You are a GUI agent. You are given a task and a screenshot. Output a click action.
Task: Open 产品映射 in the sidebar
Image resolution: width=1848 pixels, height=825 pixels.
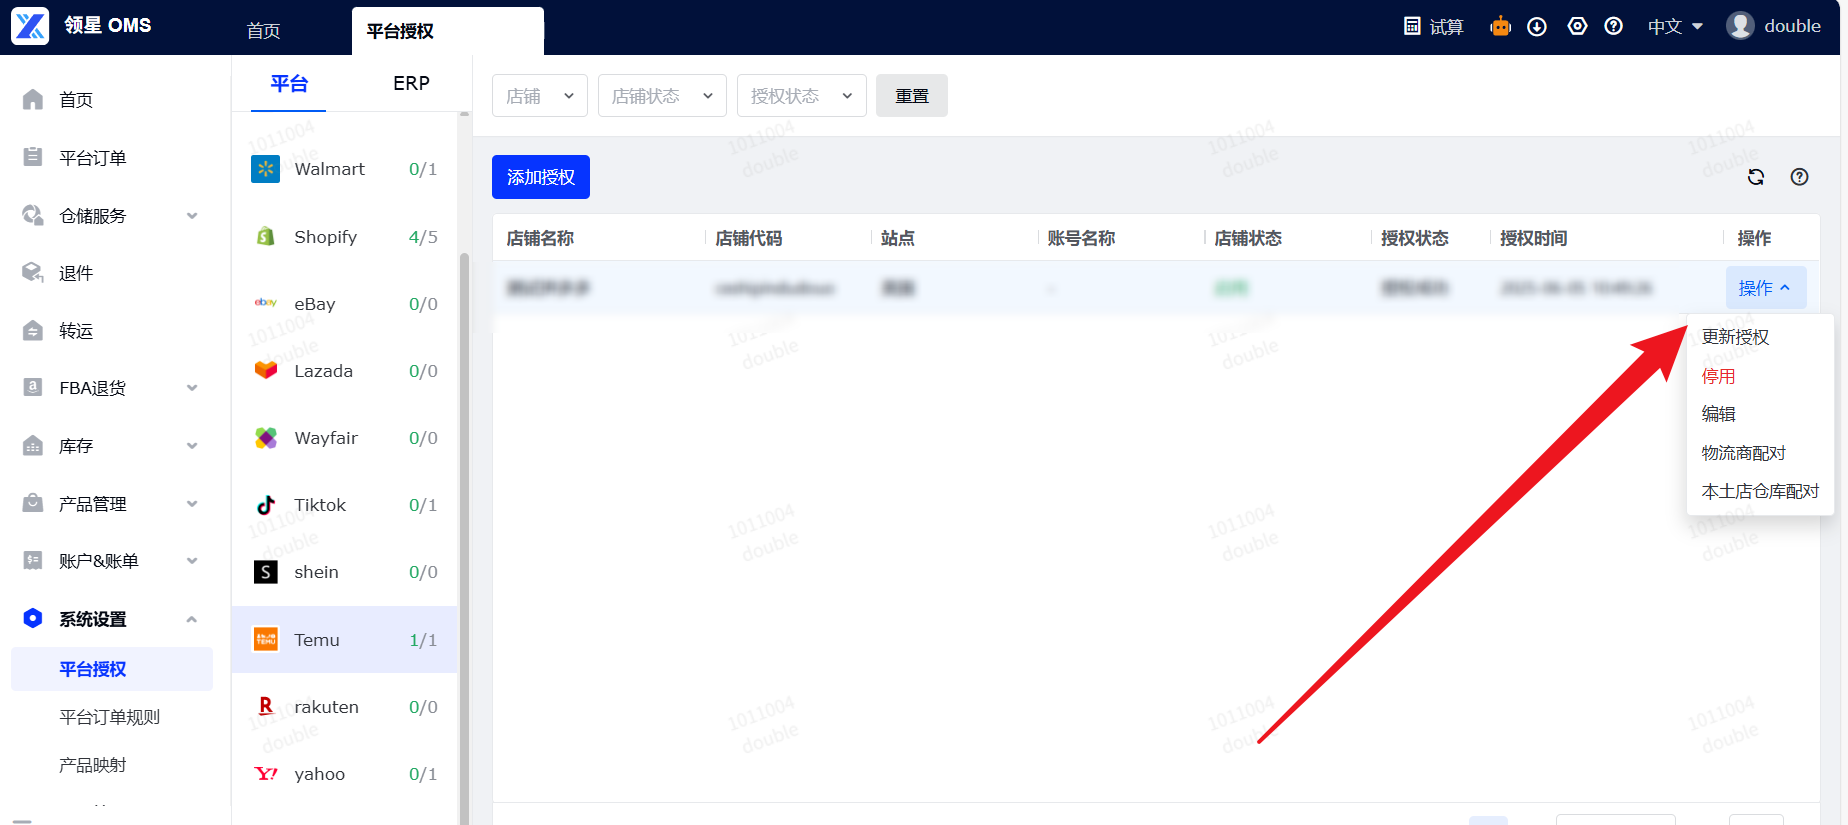(92, 765)
